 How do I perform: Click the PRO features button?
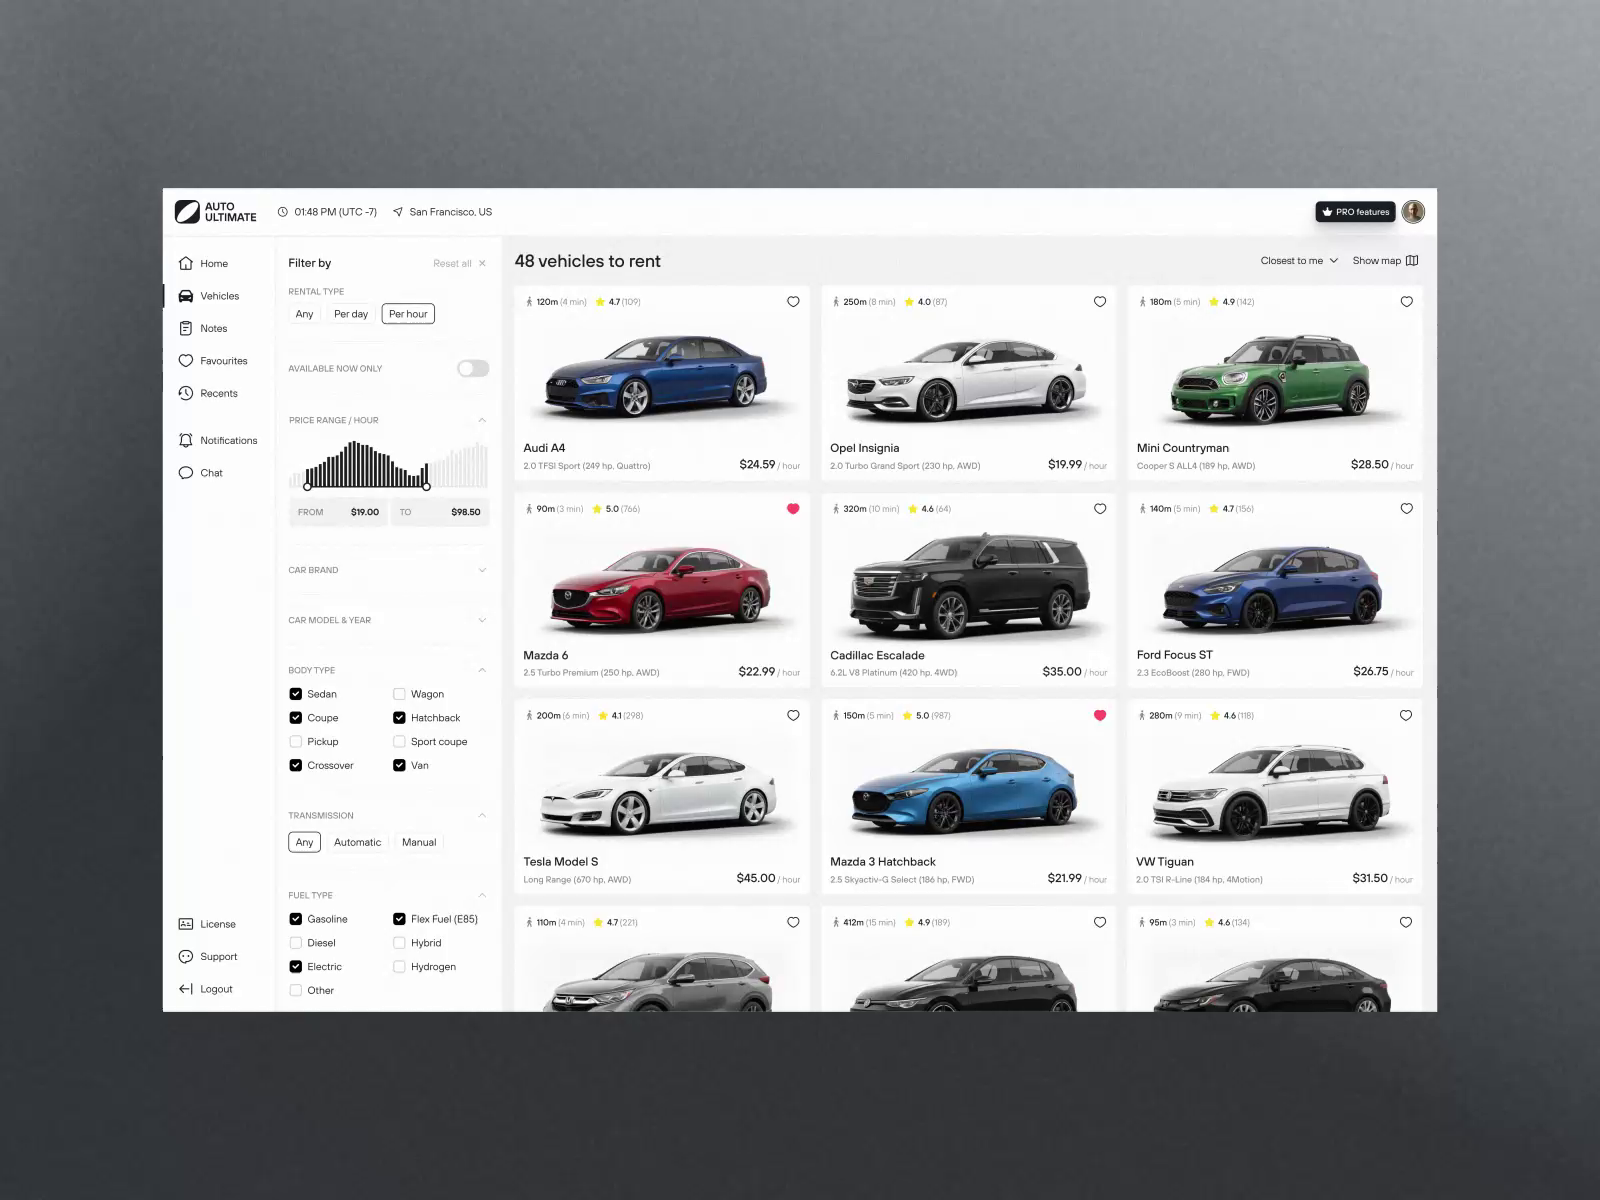[1355, 211]
